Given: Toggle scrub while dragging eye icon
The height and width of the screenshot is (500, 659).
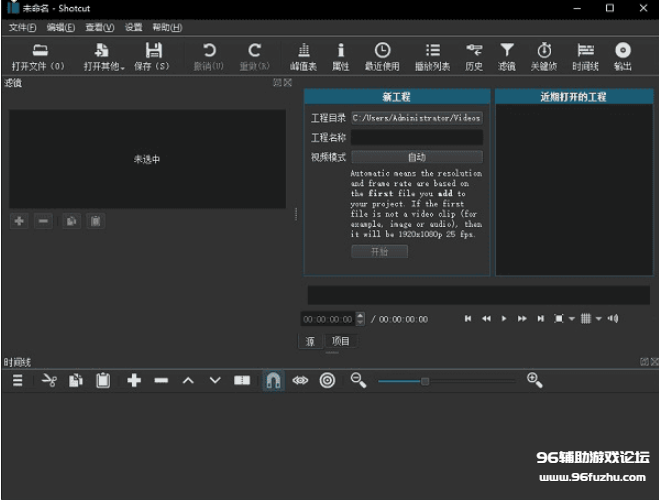Looking at the screenshot, I should tap(300, 380).
